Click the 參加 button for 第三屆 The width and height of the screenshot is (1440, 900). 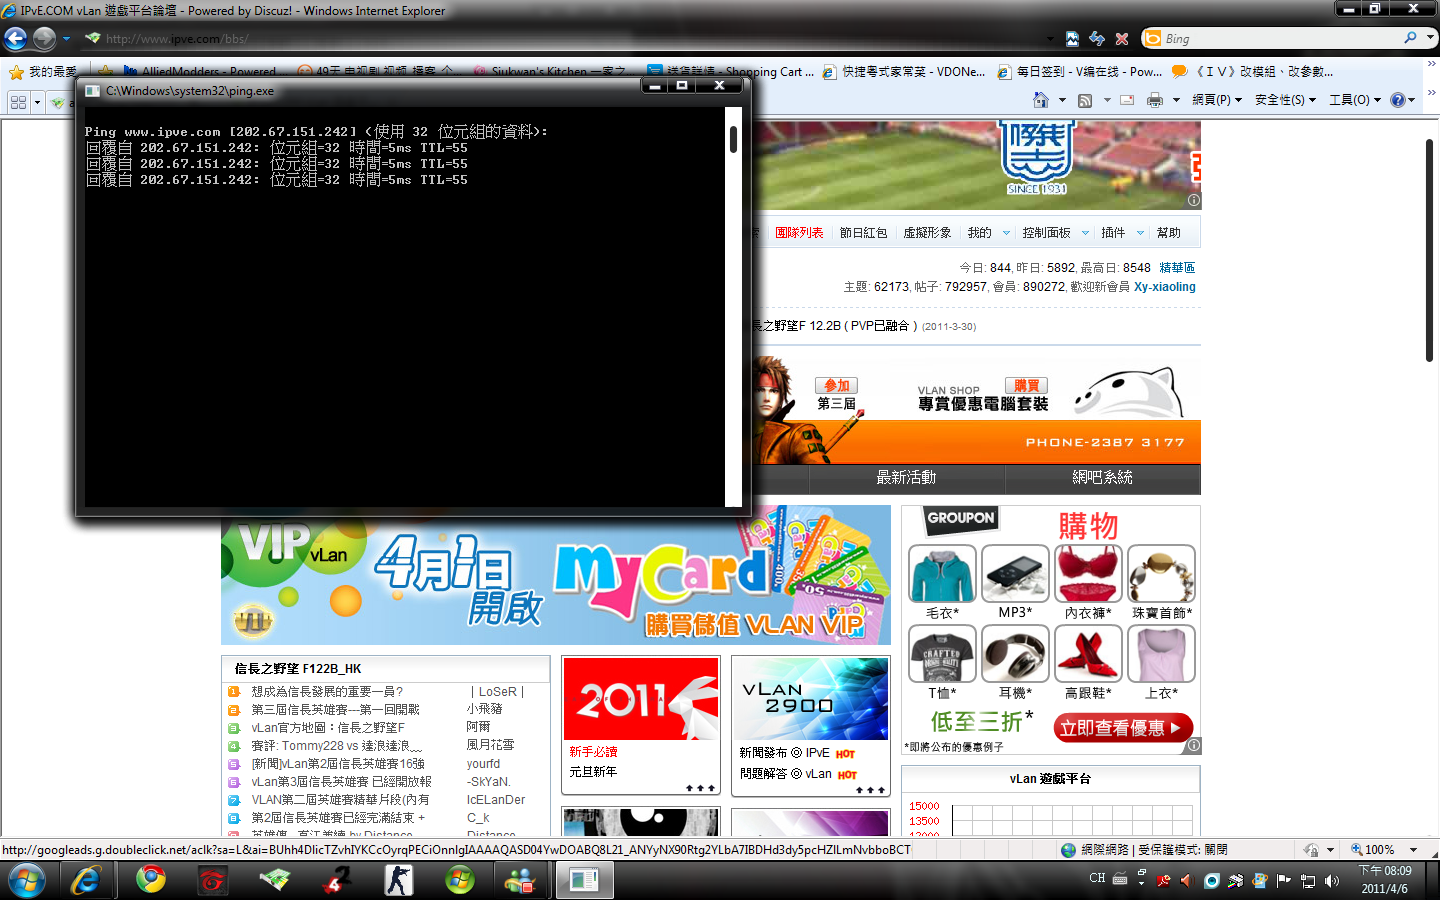tap(837, 386)
